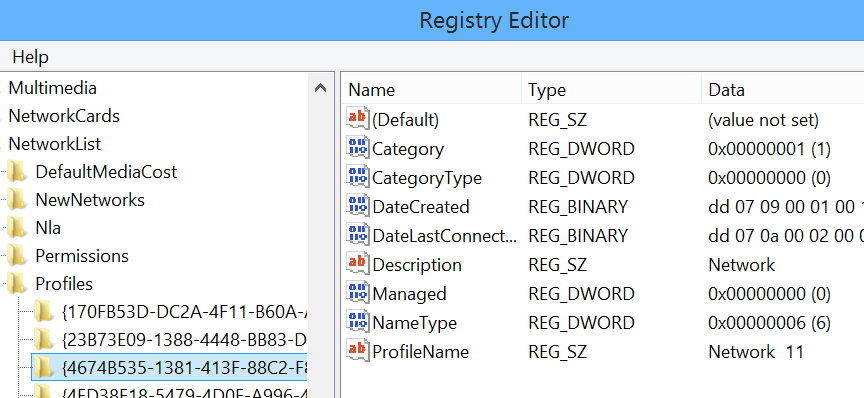Click the (Default) string value icon
The image size is (864, 398).
pyautogui.click(x=358, y=120)
